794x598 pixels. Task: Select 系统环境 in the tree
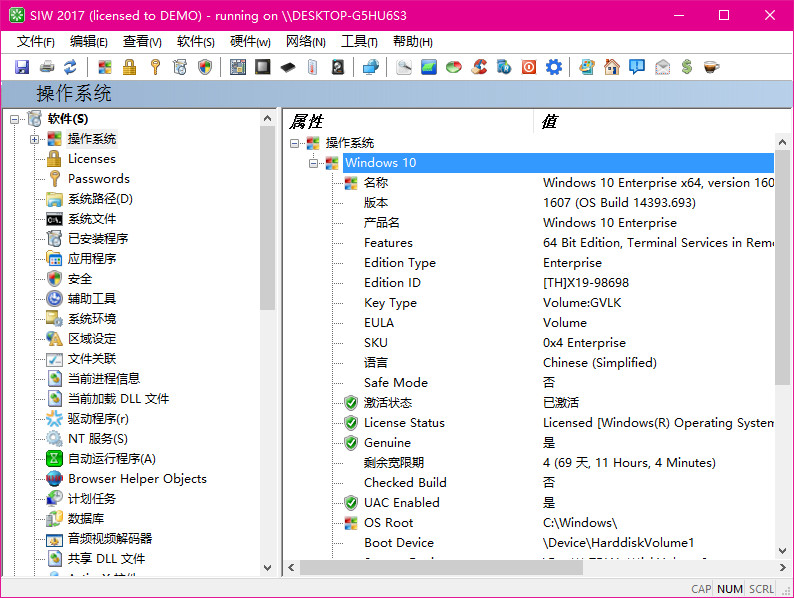pyautogui.click(x=92, y=318)
